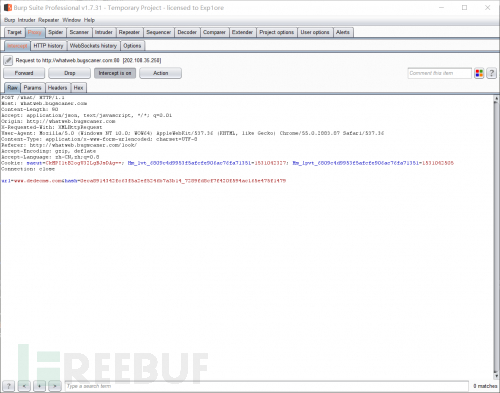Click the Content-Type header line
500x393 pixels.
tap(99, 139)
